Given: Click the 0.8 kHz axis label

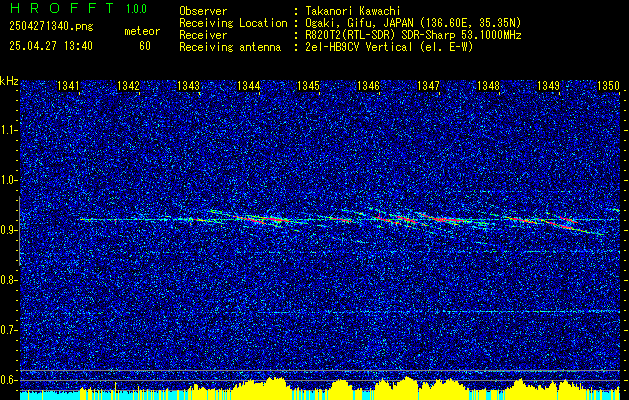Looking at the screenshot, I should coord(9,280).
